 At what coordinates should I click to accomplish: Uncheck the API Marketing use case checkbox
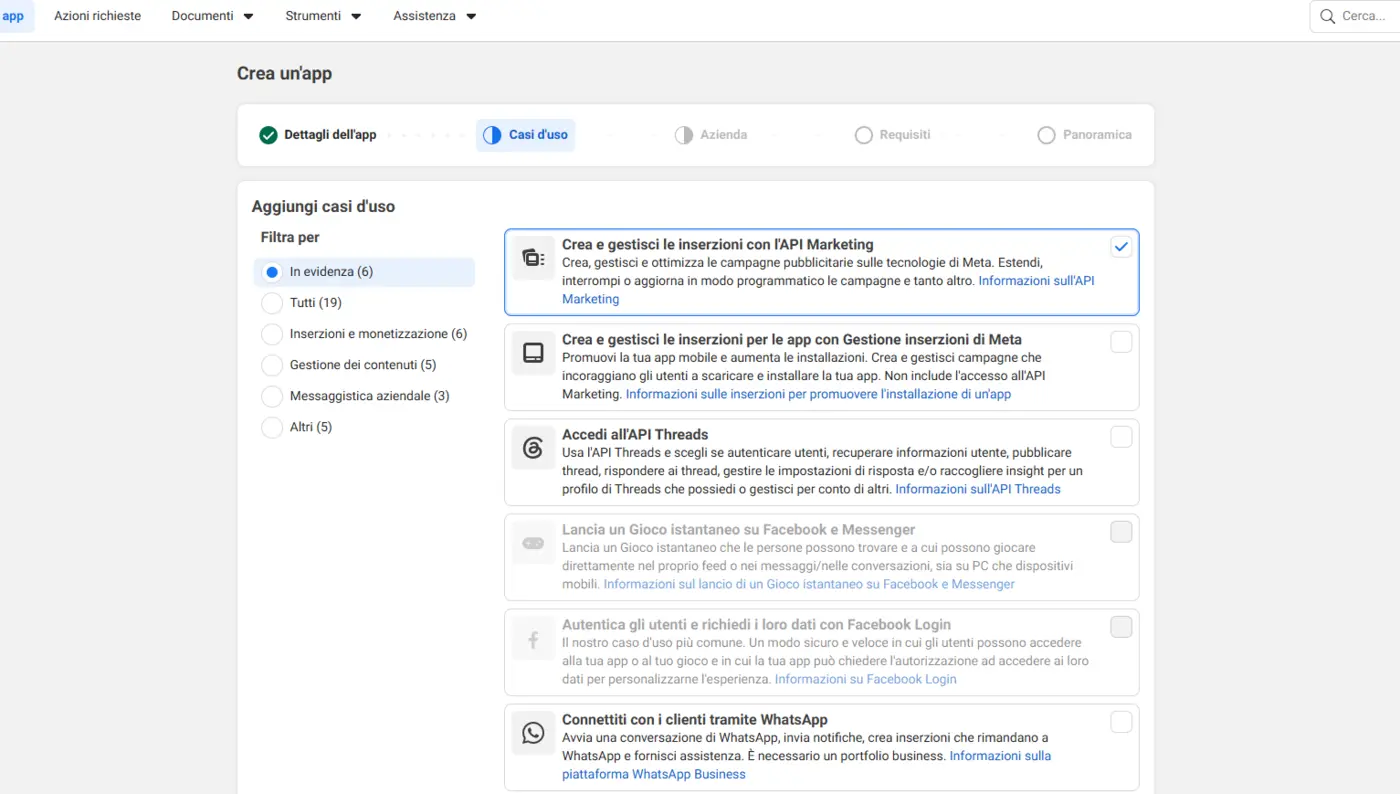[1121, 247]
